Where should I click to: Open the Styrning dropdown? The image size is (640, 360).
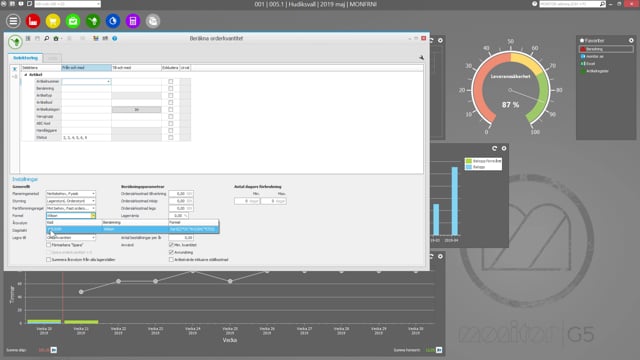click(x=93, y=201)
